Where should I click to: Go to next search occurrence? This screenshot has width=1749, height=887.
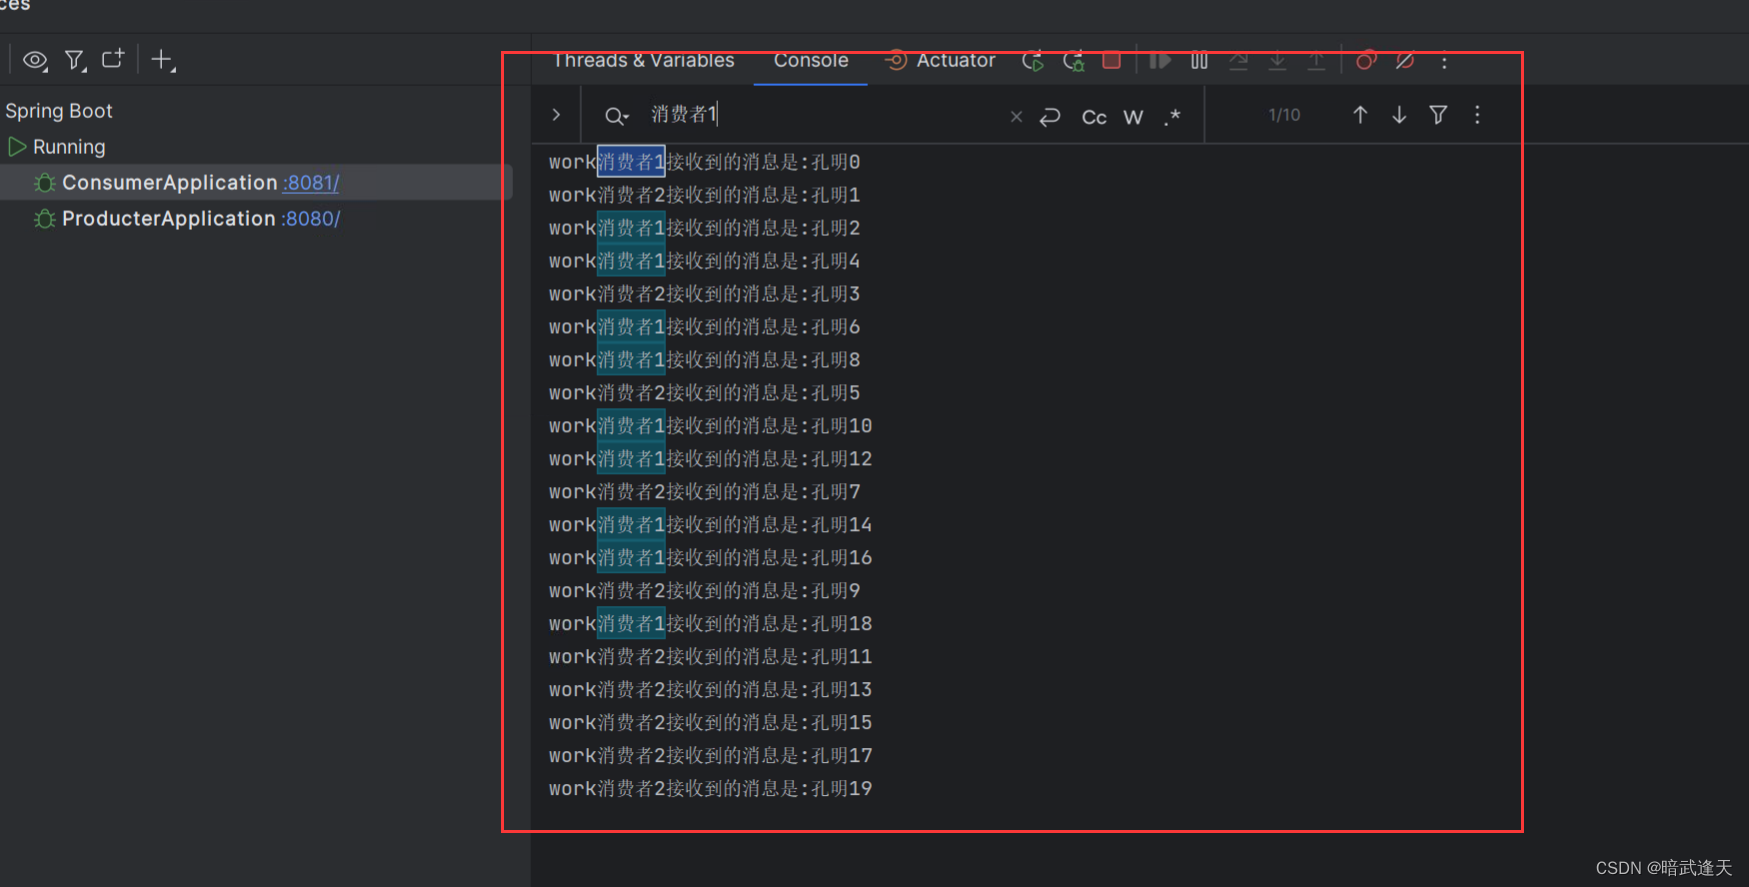(x=1399, y=115)
